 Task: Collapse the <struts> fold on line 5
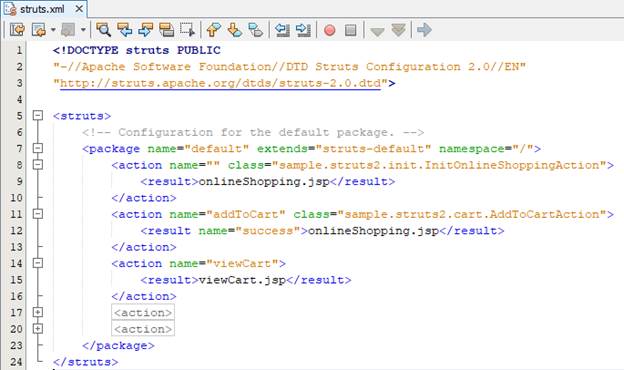coord(38,115)
